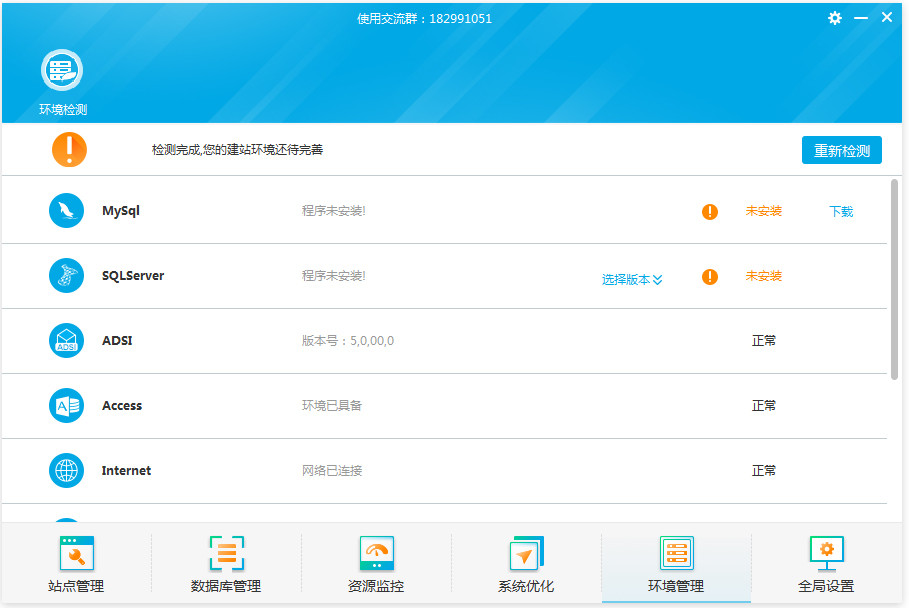The image size is (909, 608).
Task: Open 数据库管理 (Database Management) panel
Action: [226, 563]
